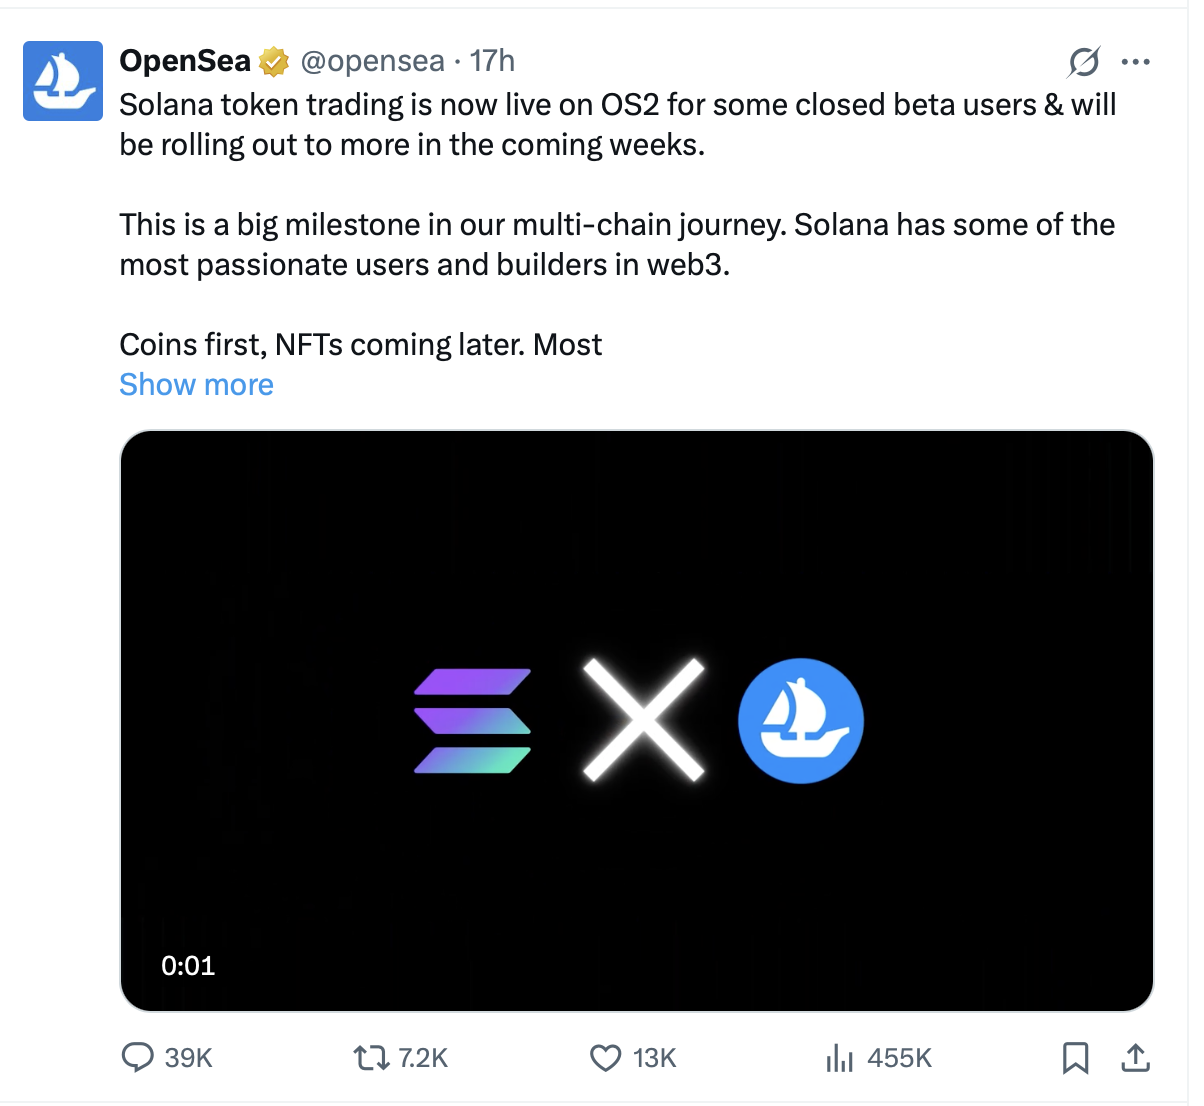Image resolution: width=1204 pixels, height=1106 pixels.
Task: Open the Grok explain-post icon
Action: click(1084, 62)
